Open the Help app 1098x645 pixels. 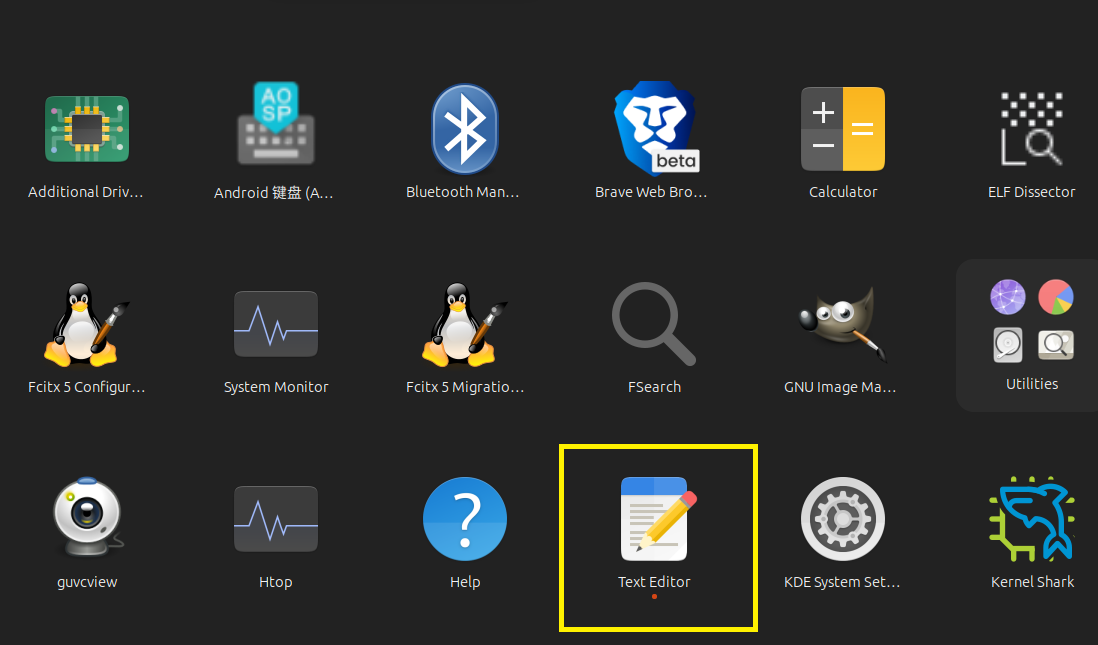coord(465,519)
